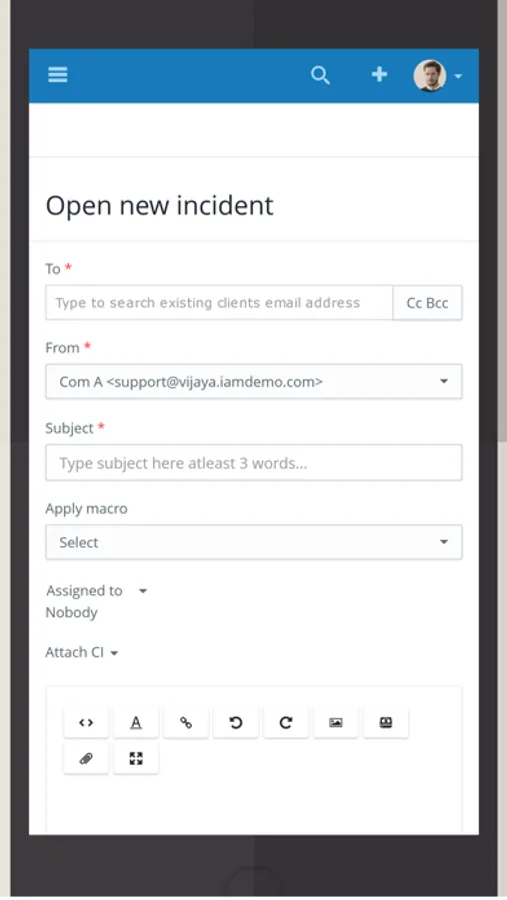The height and width of the screenshot is (900, 507).
Task: Toggle fullscreen editor mode
Action: point(136,759)
